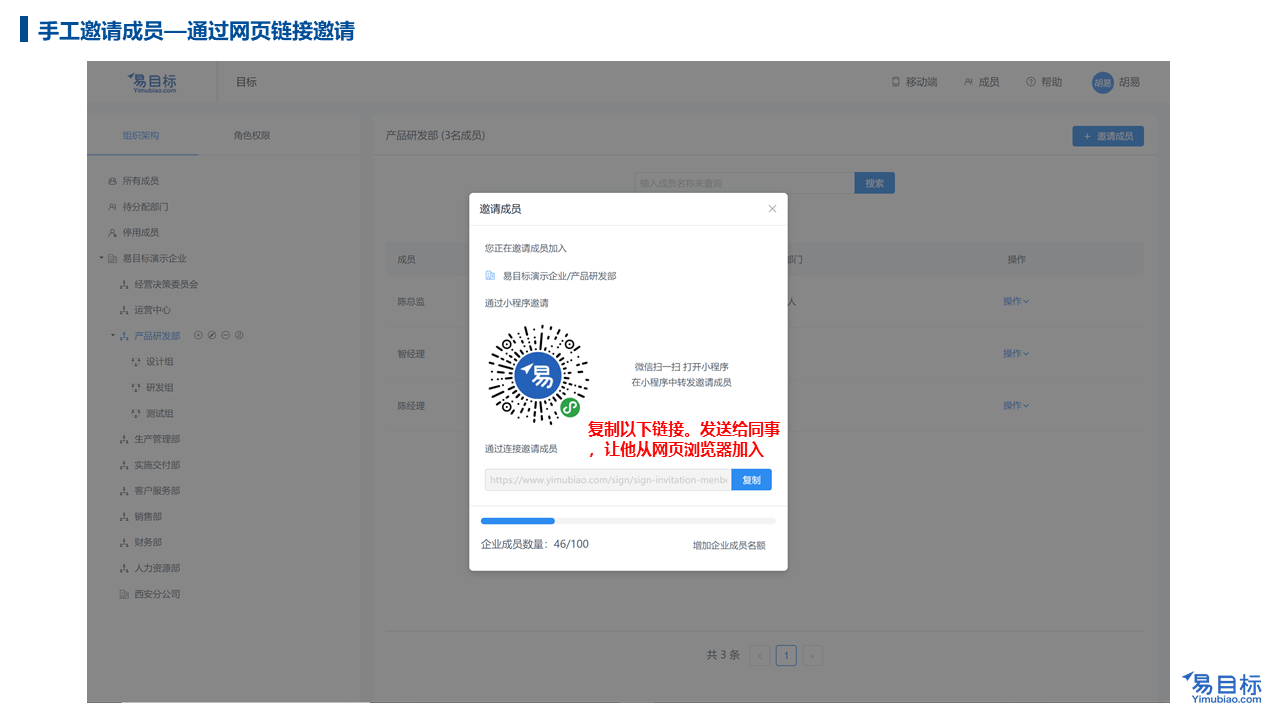Select 西安分公司 in the tree

pyautogui.click(x=157, y=594)
